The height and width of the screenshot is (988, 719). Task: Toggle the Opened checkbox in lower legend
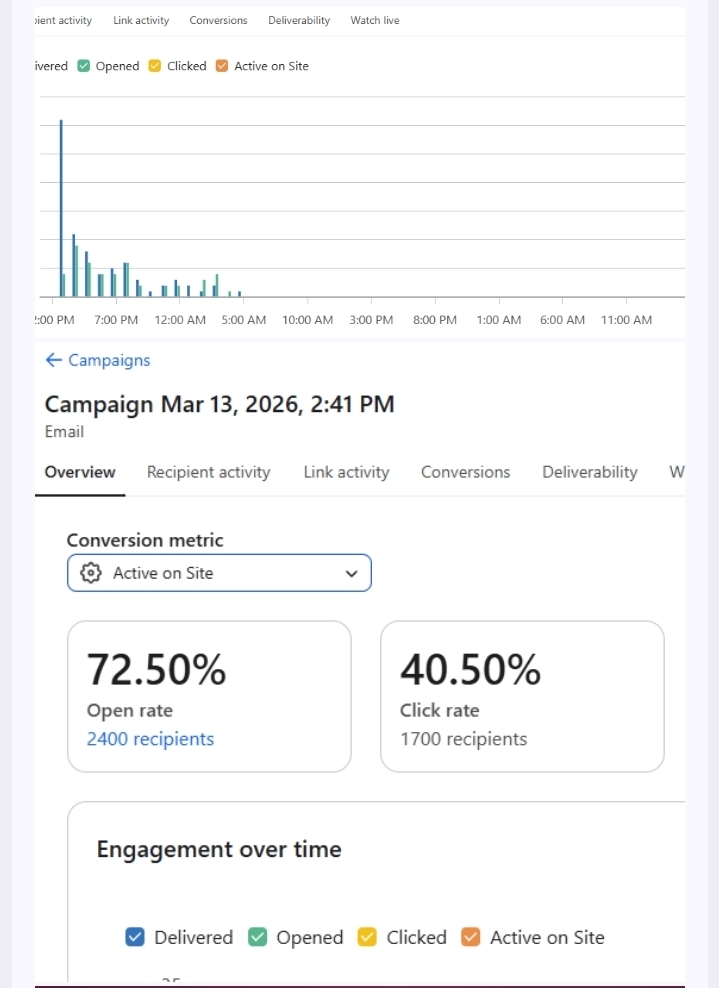[x=258, y=937]
